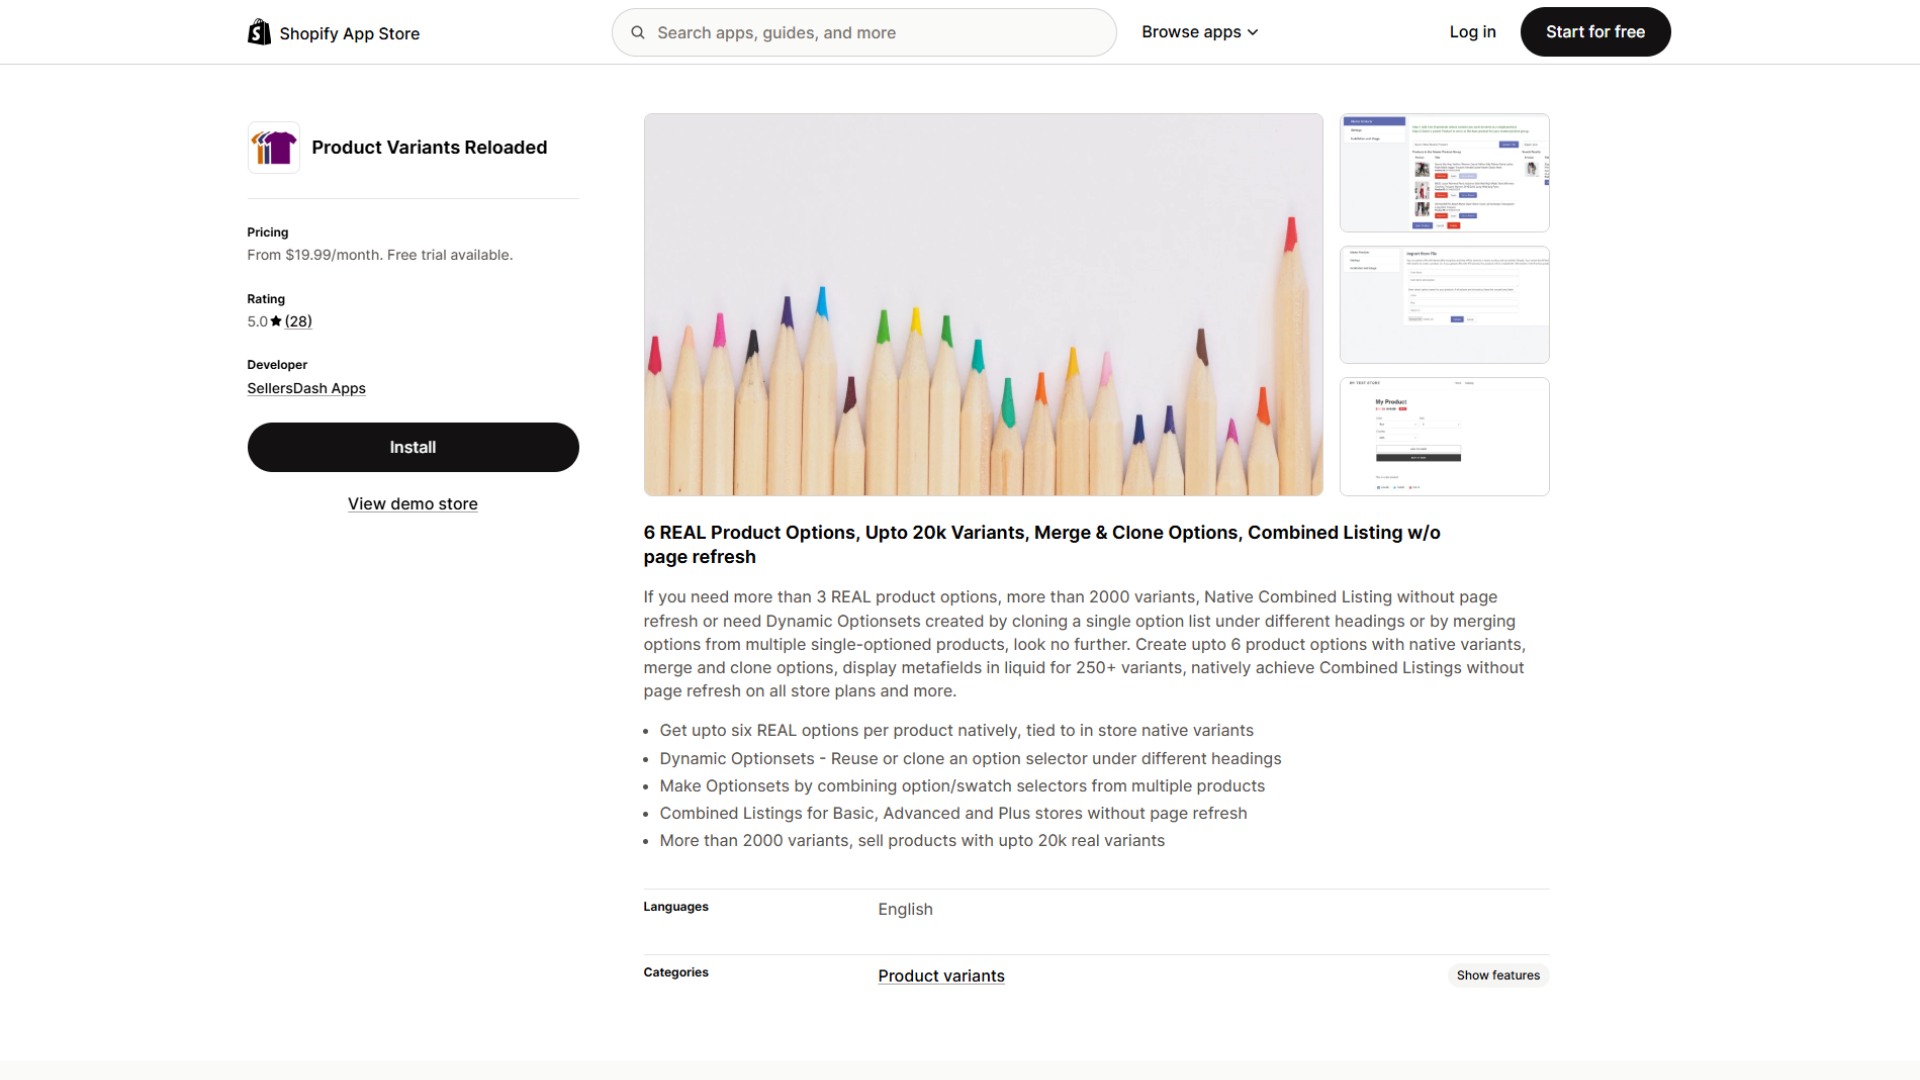Click the Shopify bag logo icon

259,32
